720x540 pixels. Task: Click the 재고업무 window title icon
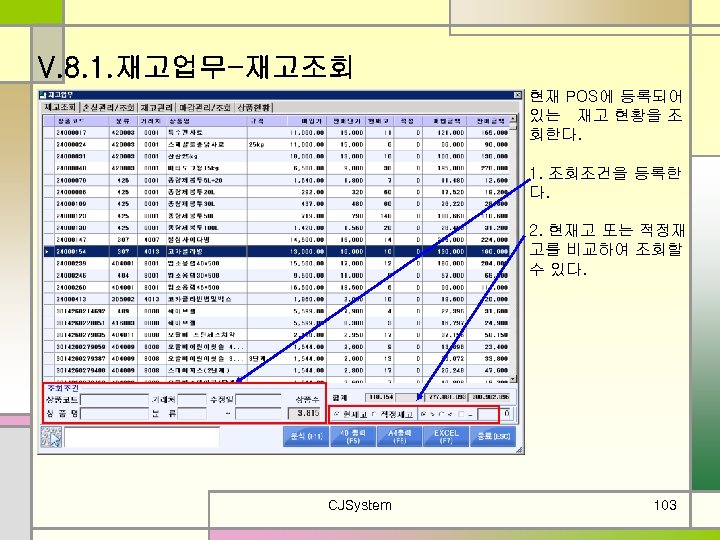(x=43, y=95)
